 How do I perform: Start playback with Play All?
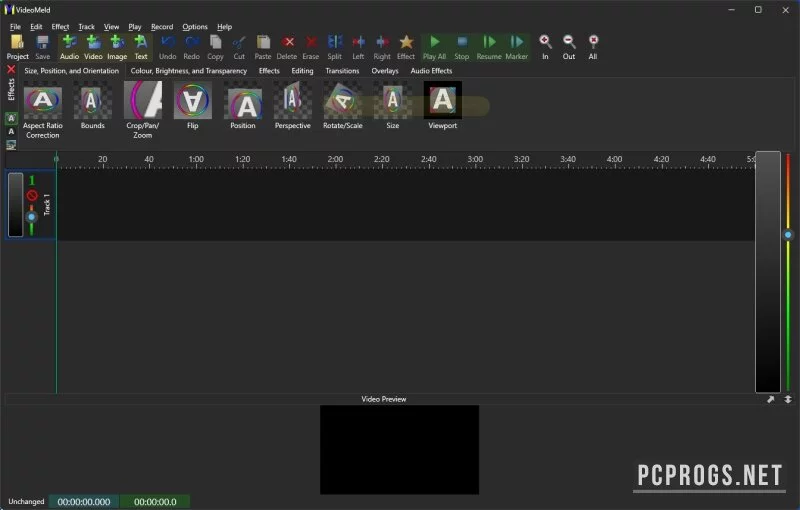tap(434, 47)
